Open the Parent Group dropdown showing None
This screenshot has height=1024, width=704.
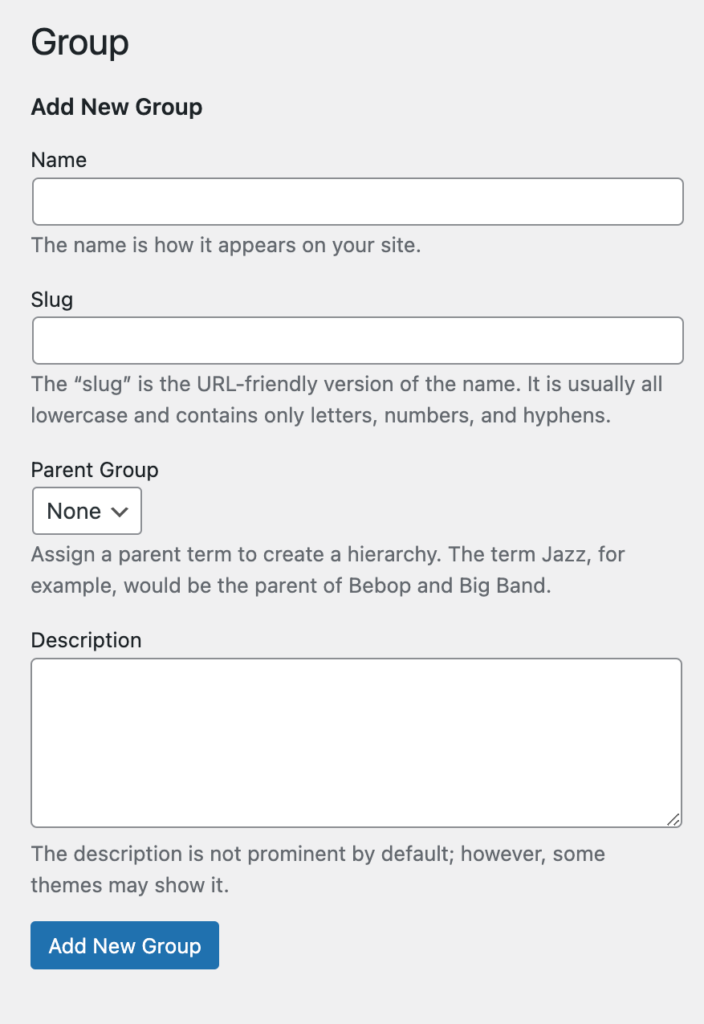87,511
